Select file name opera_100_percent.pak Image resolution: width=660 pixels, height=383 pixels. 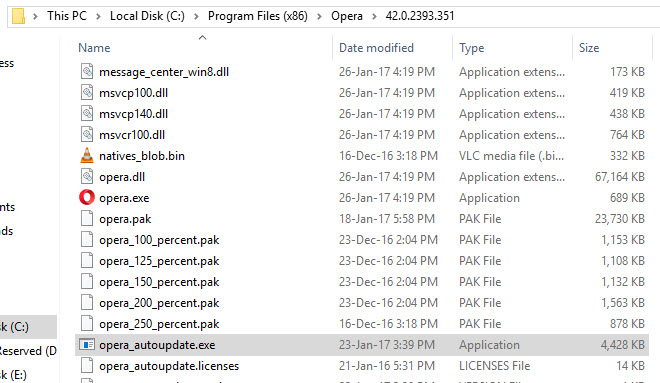[x=159, y=240]
